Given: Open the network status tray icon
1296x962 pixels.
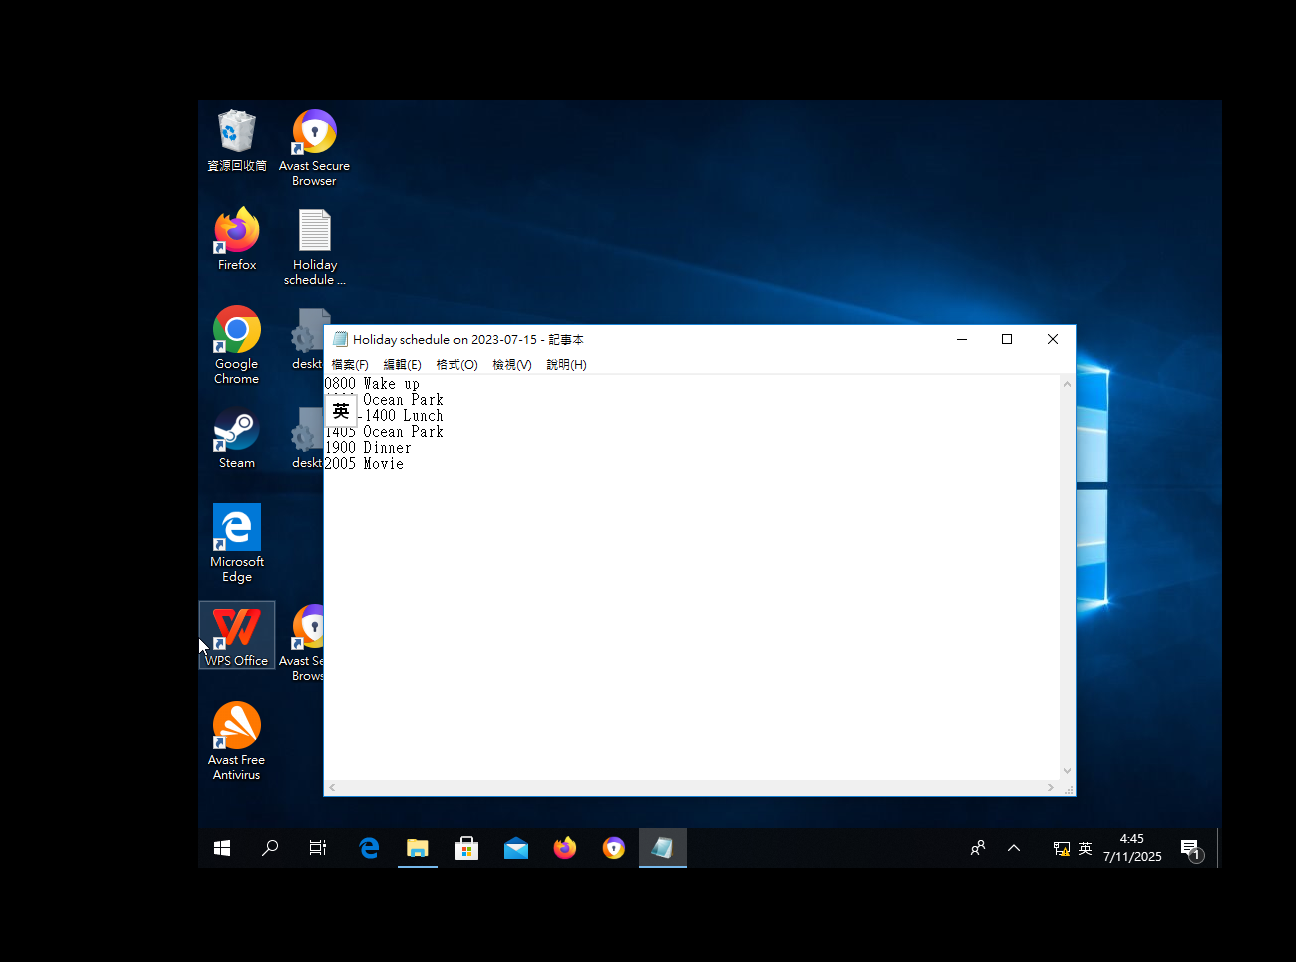Looking at the screenshot, I should 1061,848.
